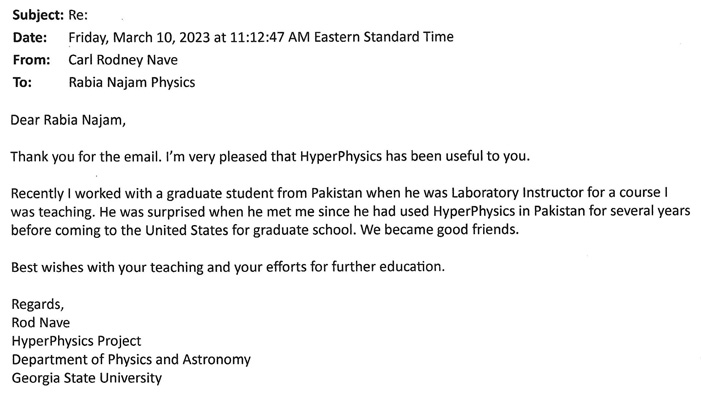The image size is (701, 404).
Task: Click the Subject label
Action: point(38,15)
